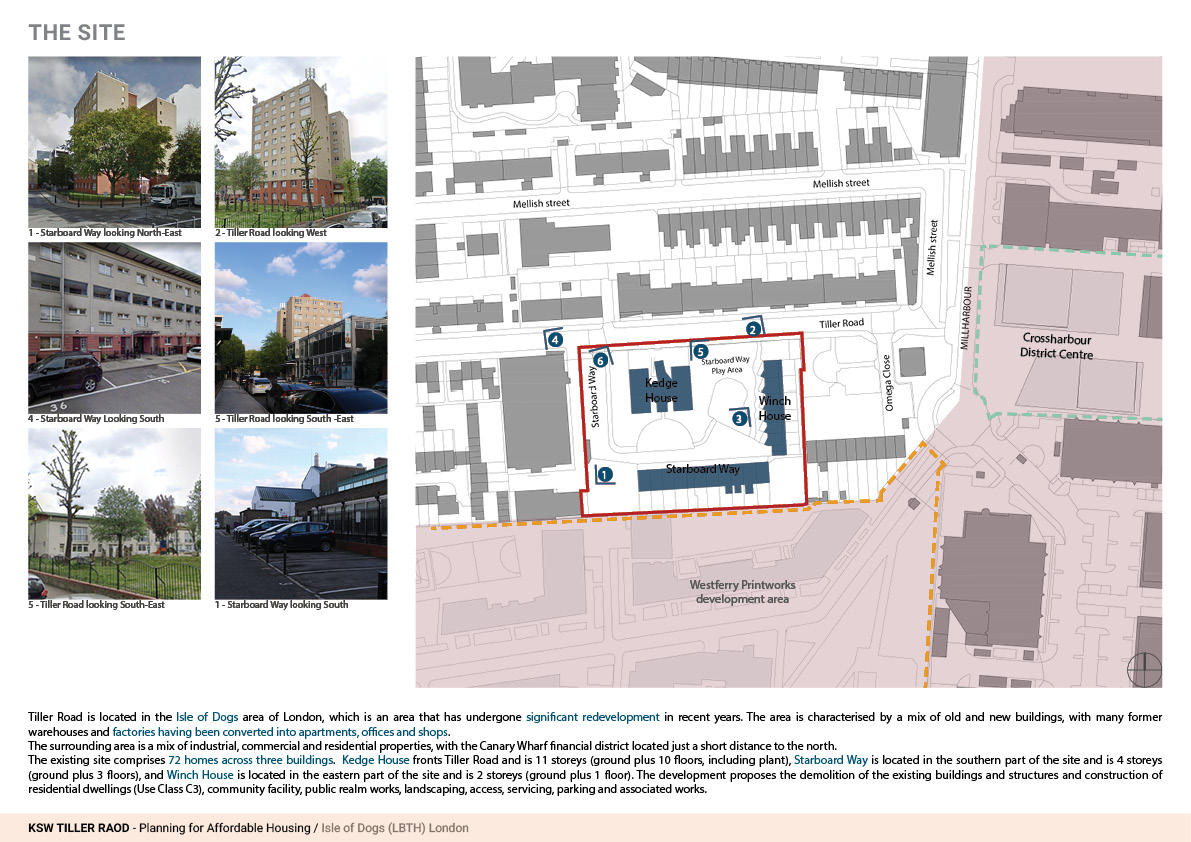Click the Westferry Printworks development area label
Screen dimensions: 1191x842
739,592
